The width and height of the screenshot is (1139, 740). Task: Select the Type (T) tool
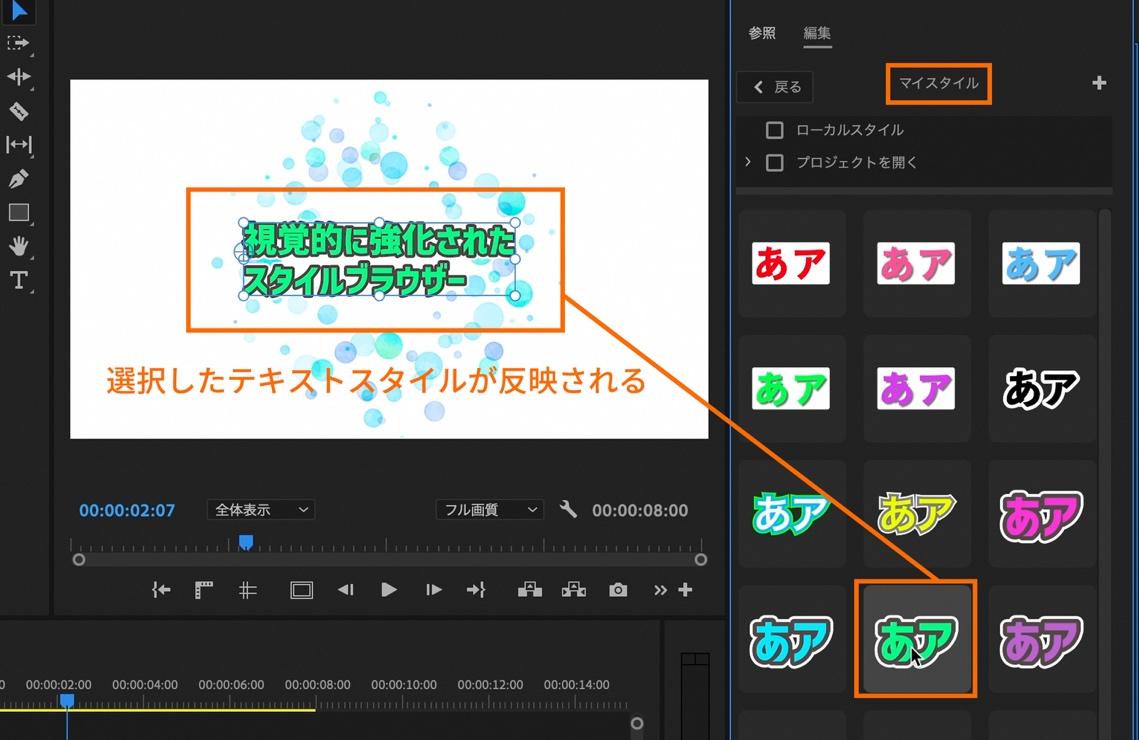point(18,280)
